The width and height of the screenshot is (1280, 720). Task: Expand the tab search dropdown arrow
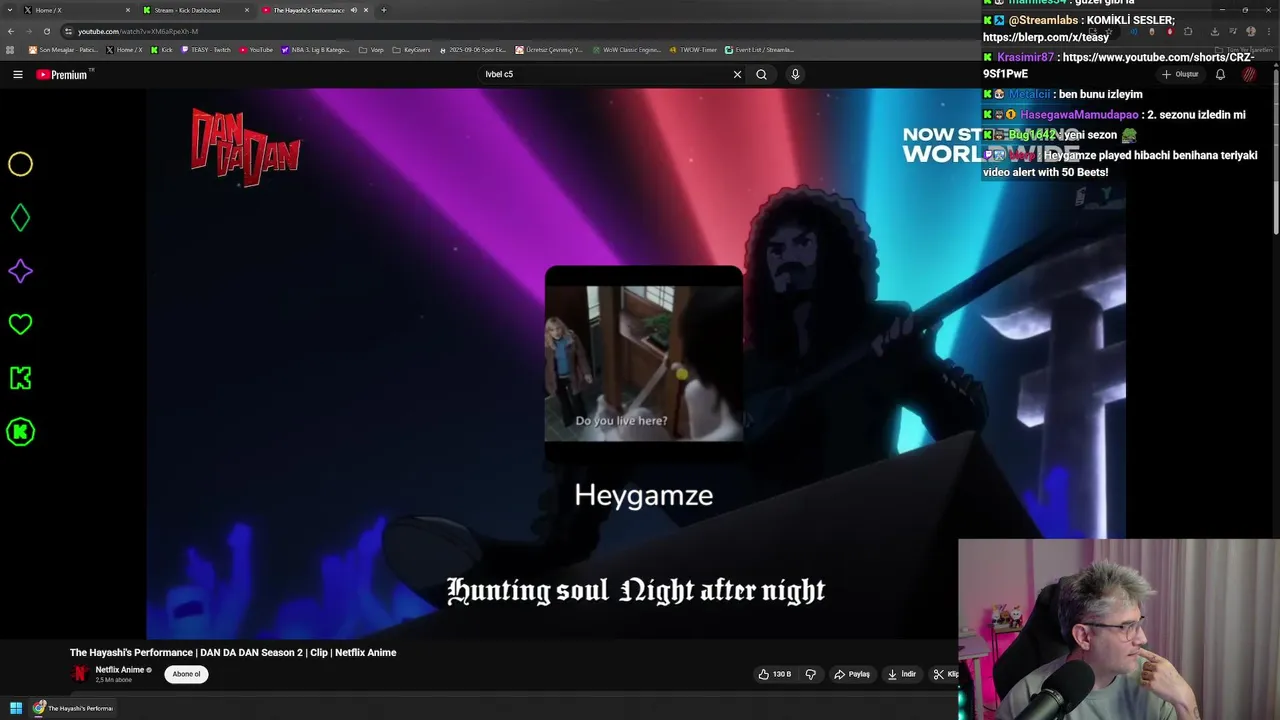(x=8, y=10)
